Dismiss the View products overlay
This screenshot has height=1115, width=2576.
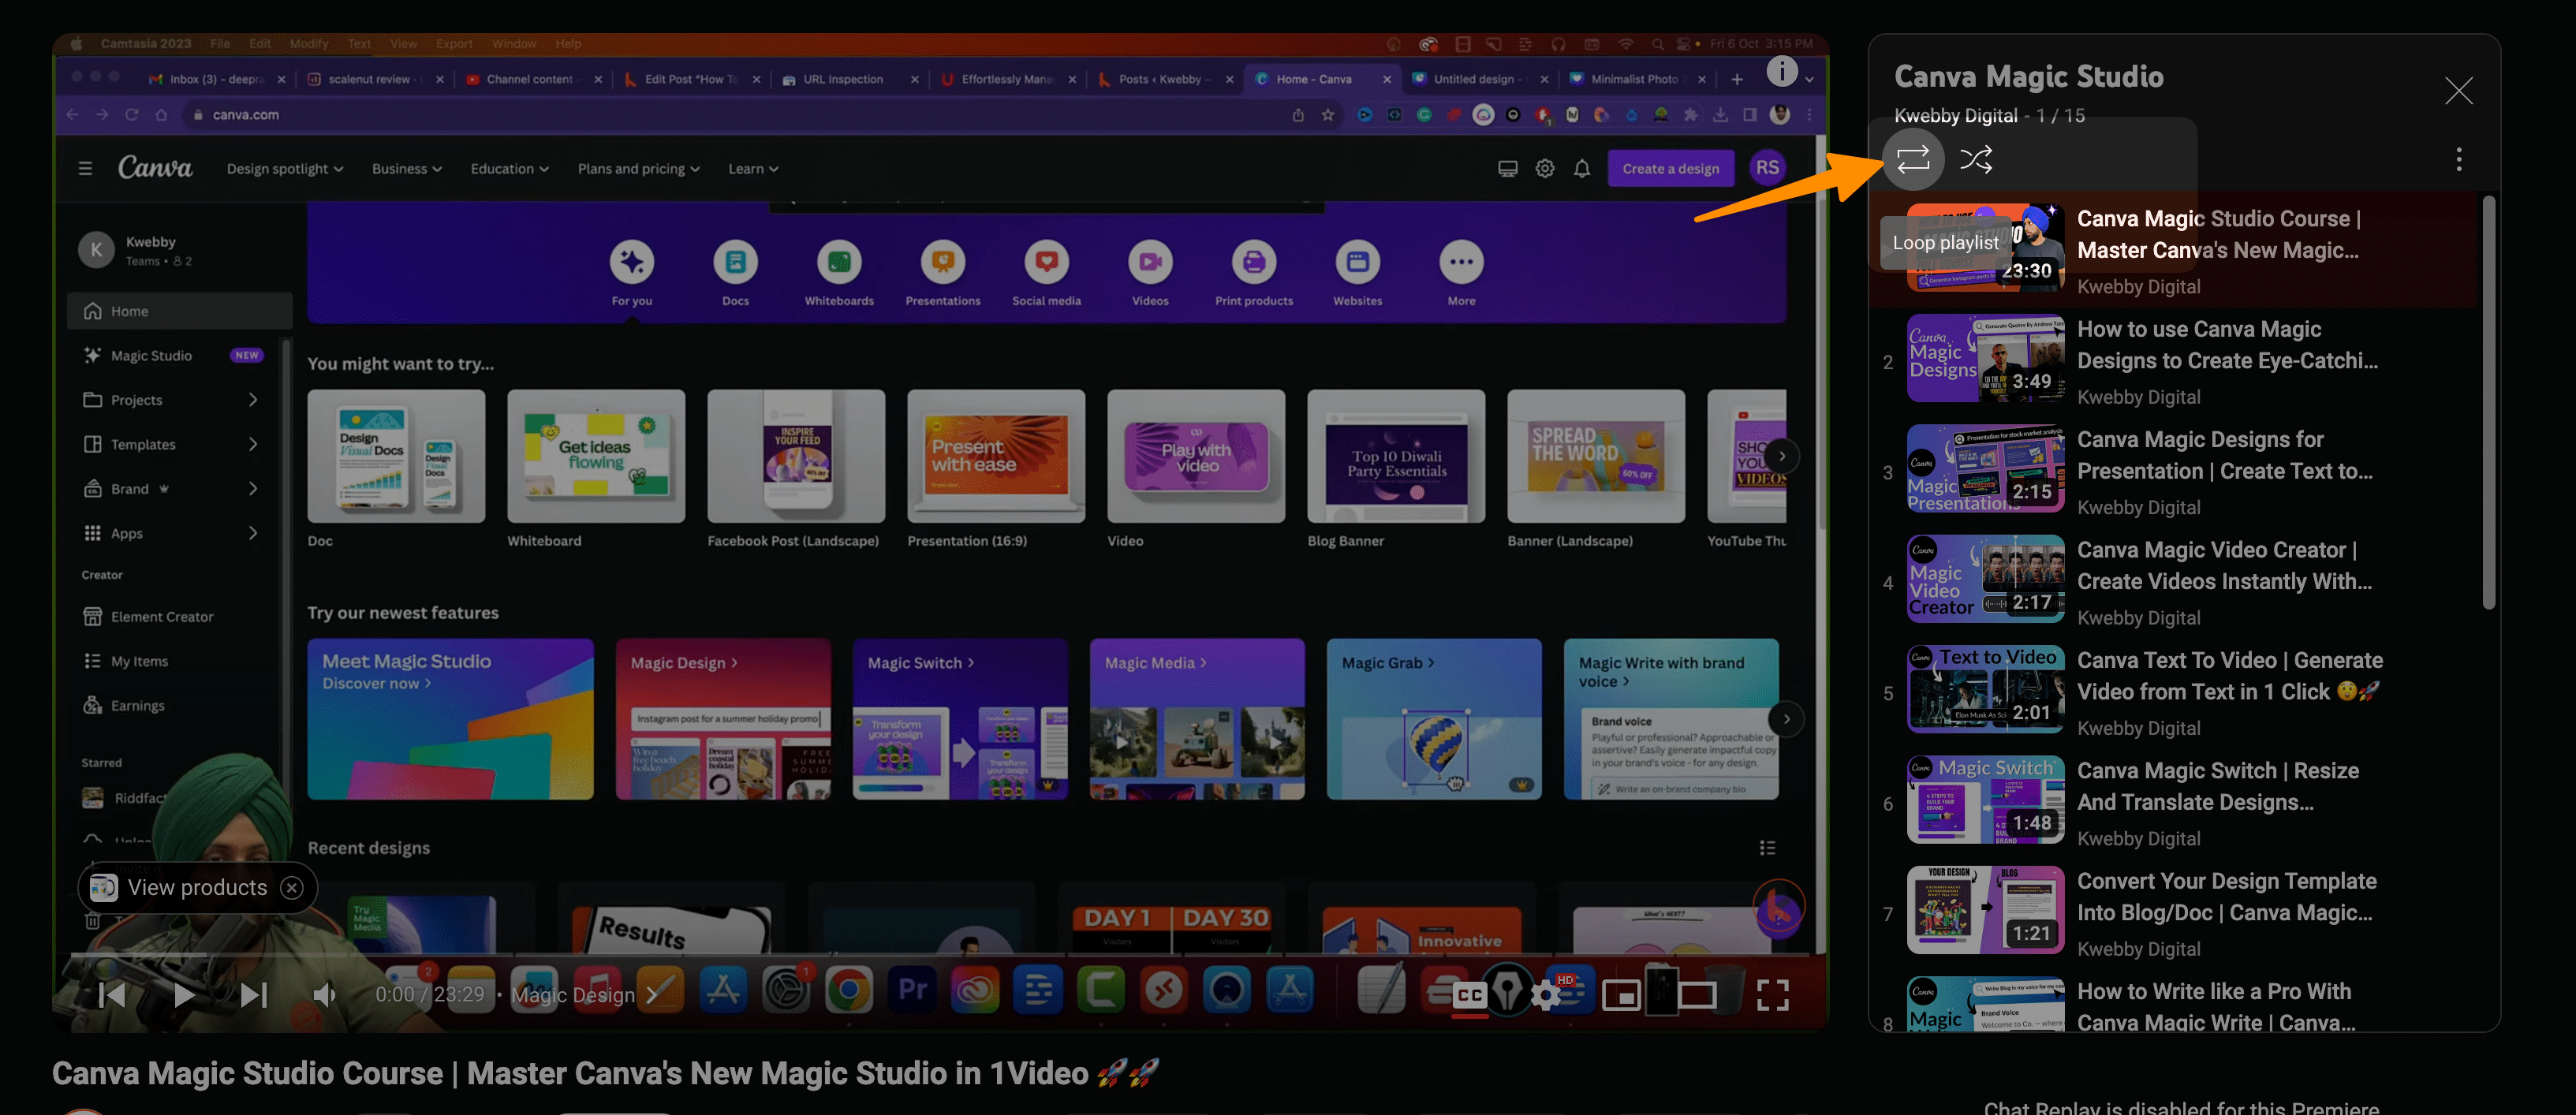[291, 887]
